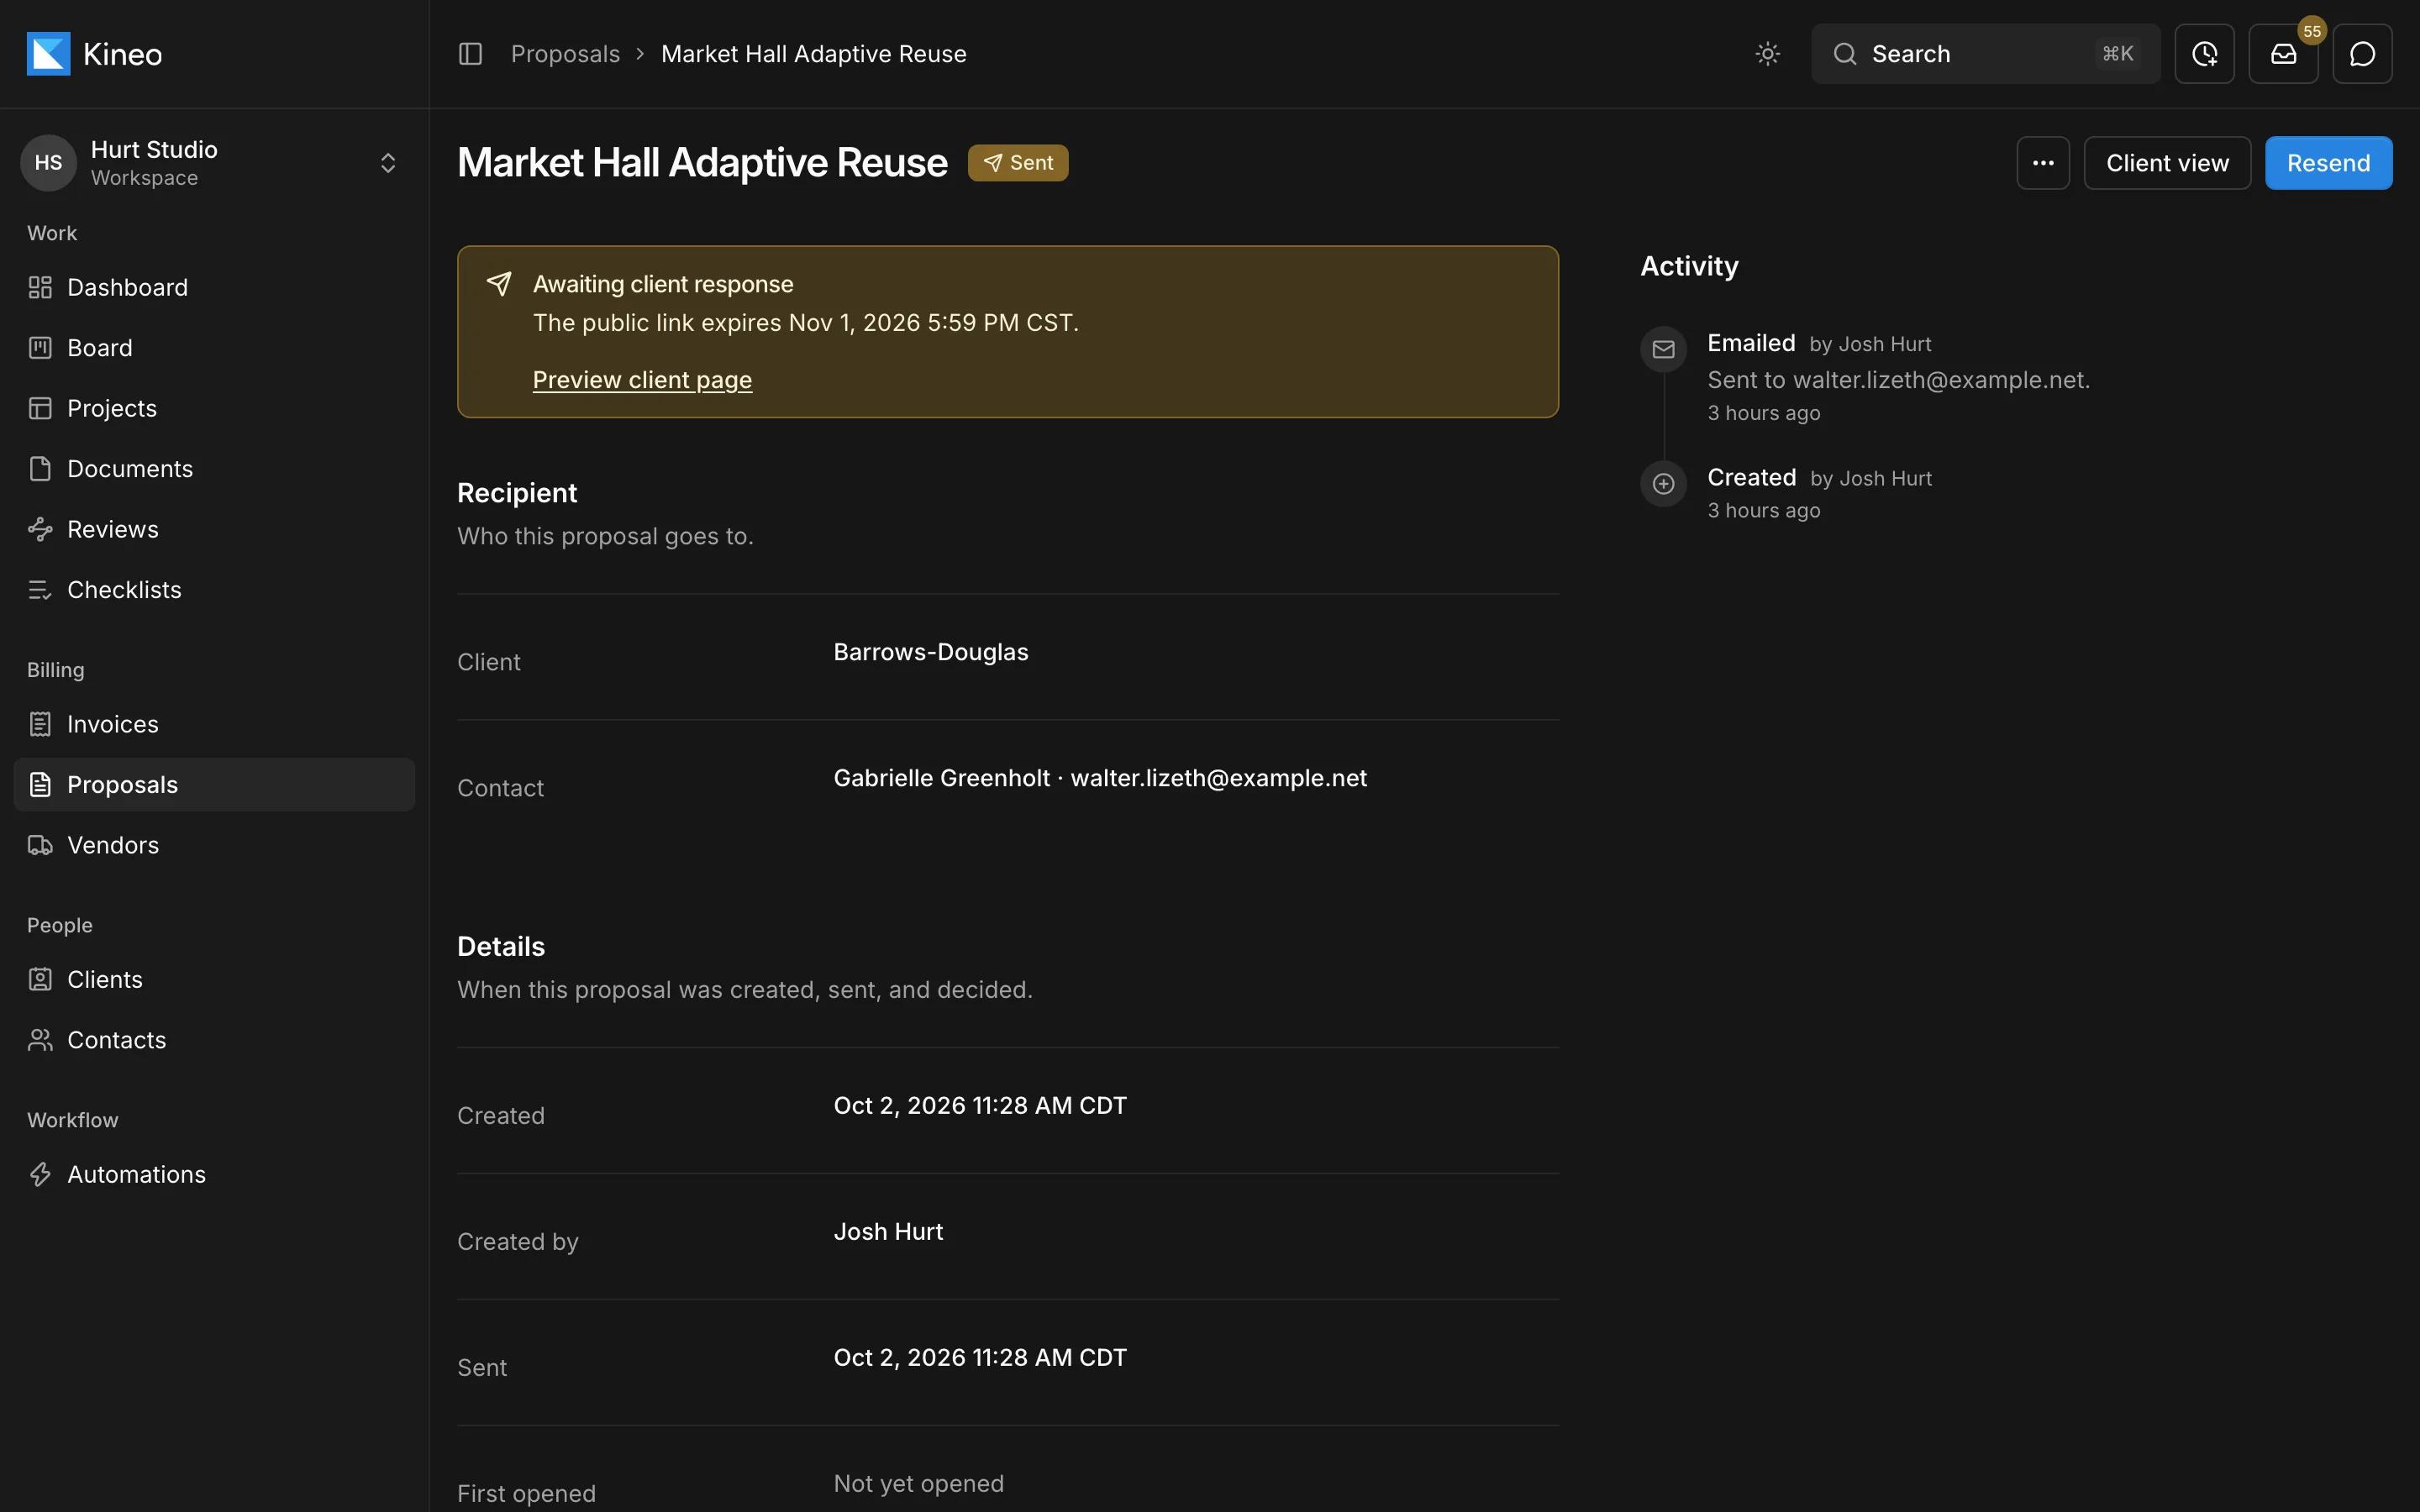Image resolution: width=2420 pixels, height=1512 pixels.
Task: Click the Proposals sidebar icon
Action: pyautogui.click(x=40, y=785)
